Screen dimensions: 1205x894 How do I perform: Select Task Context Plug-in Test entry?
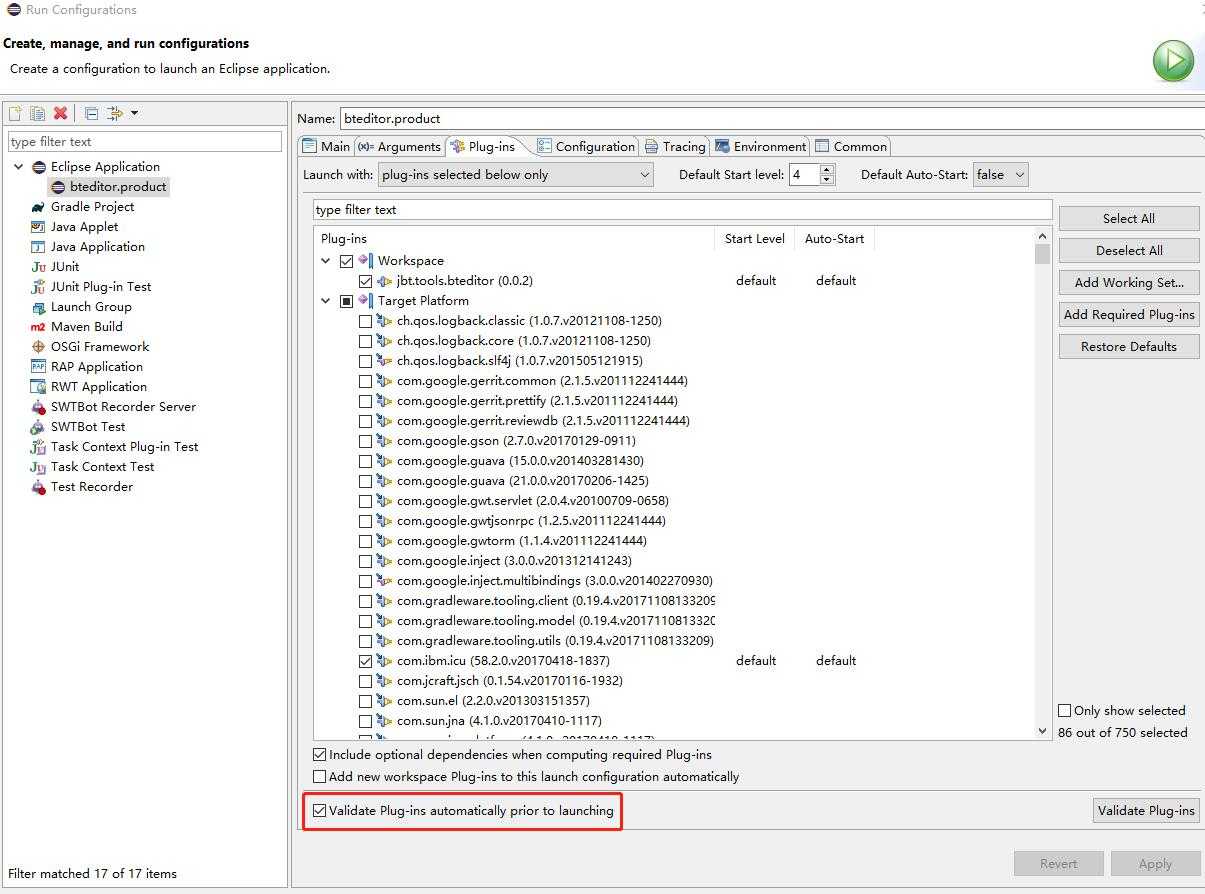(124, 447)
